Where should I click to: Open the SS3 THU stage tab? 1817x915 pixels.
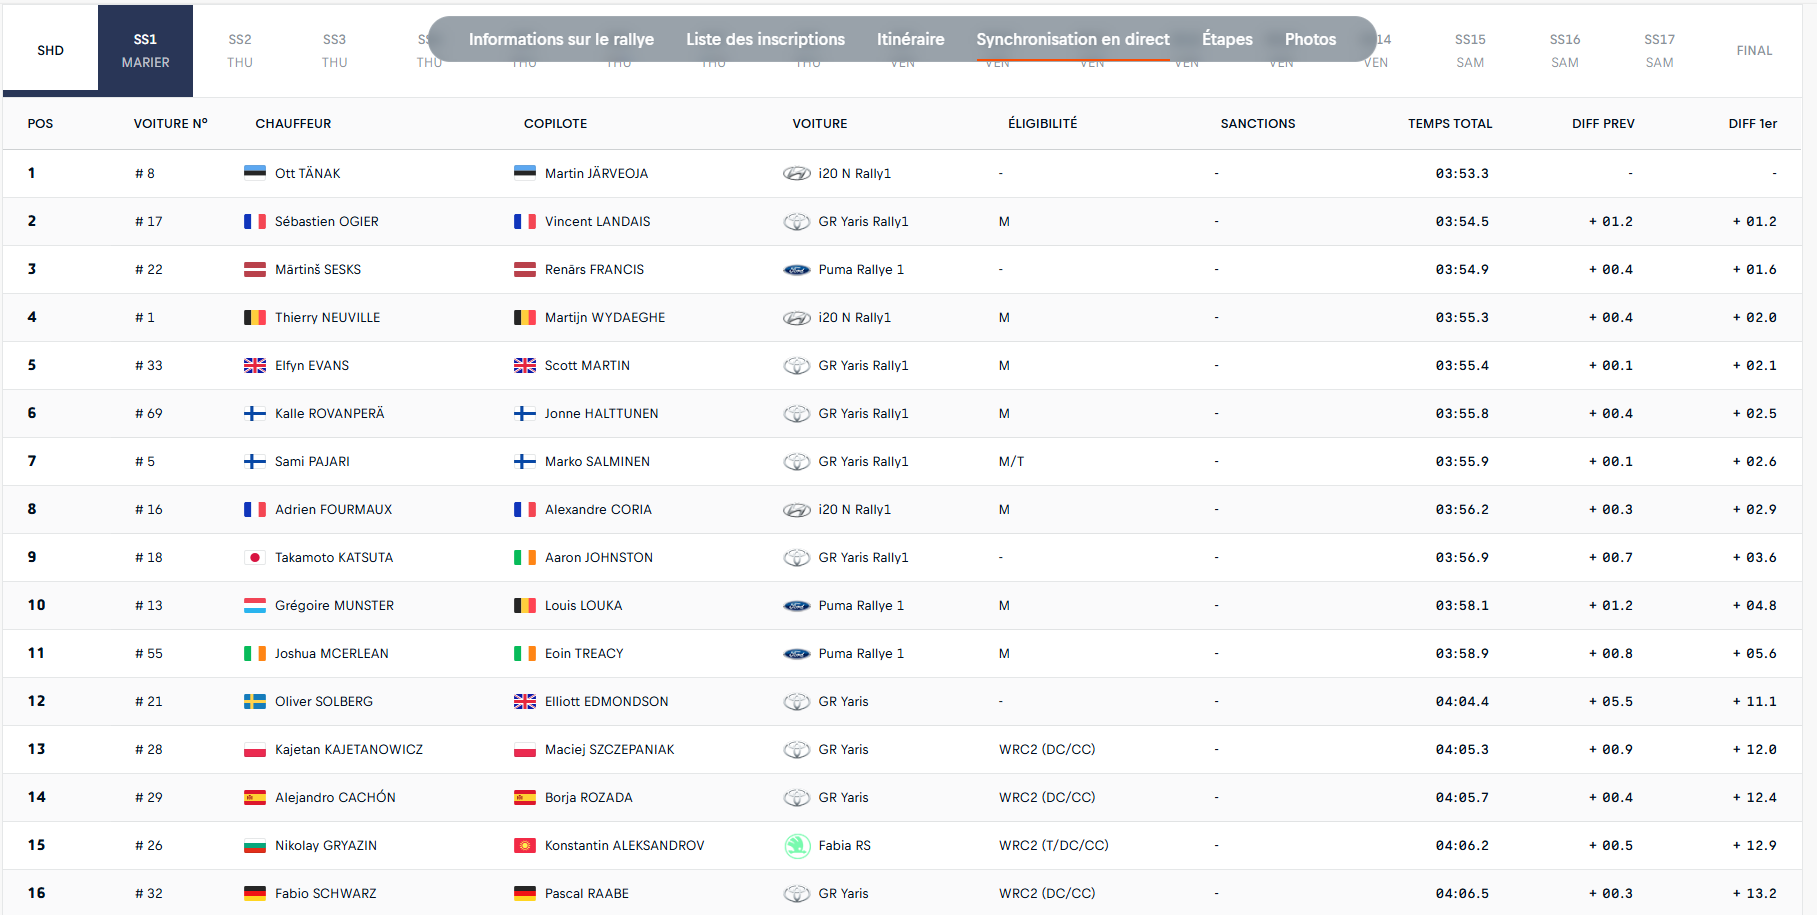point(335,50)
